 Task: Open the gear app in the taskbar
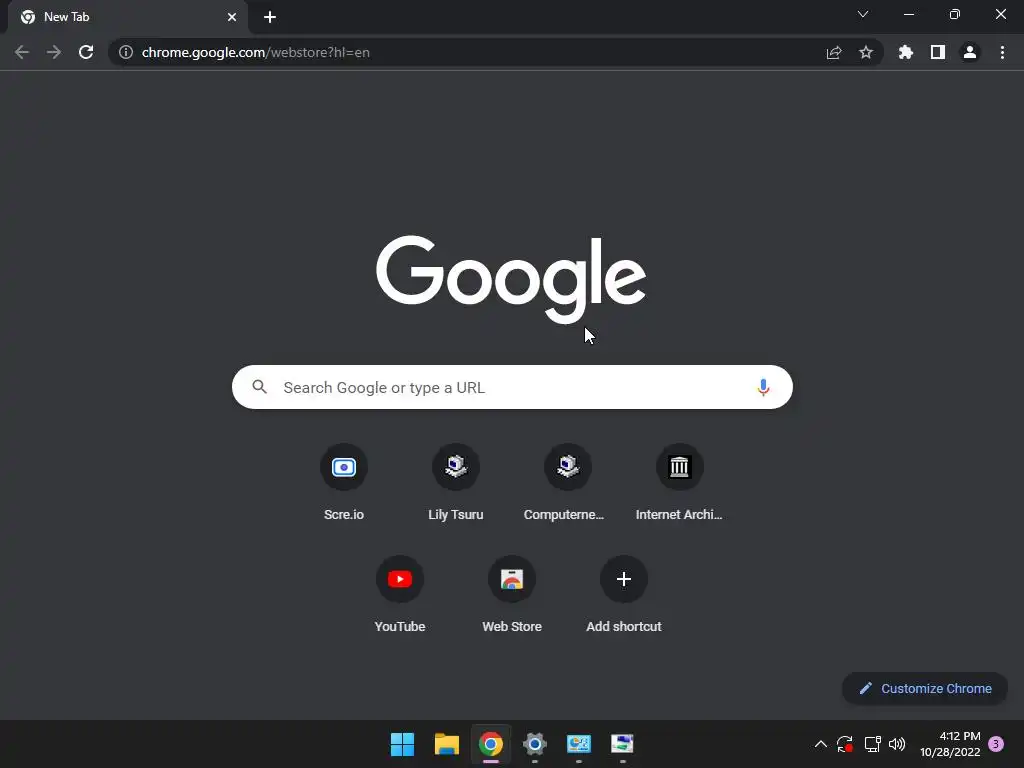coord(535,744)
